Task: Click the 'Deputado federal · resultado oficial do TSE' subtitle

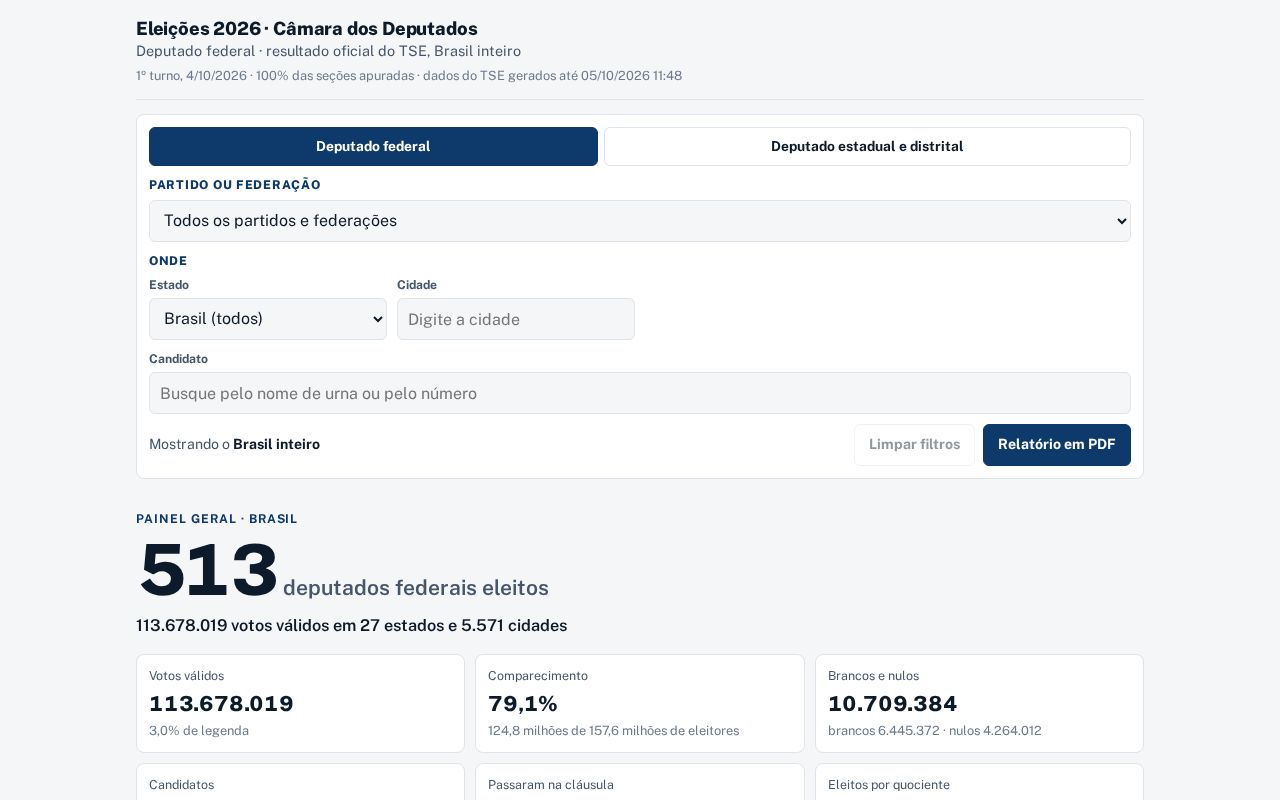Action: [329, 51]
